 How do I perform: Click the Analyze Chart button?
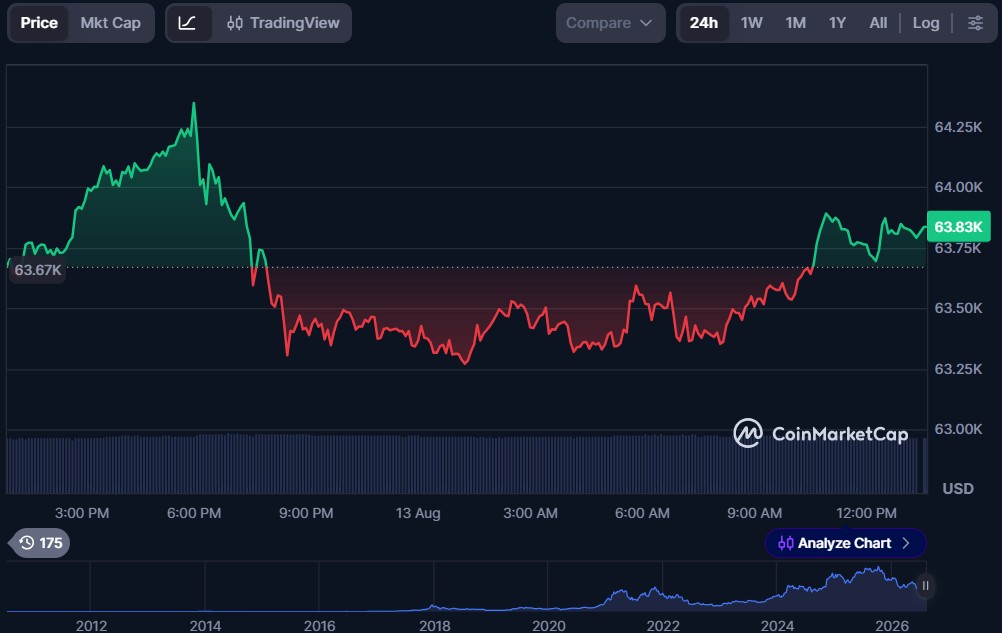(845, 543)
